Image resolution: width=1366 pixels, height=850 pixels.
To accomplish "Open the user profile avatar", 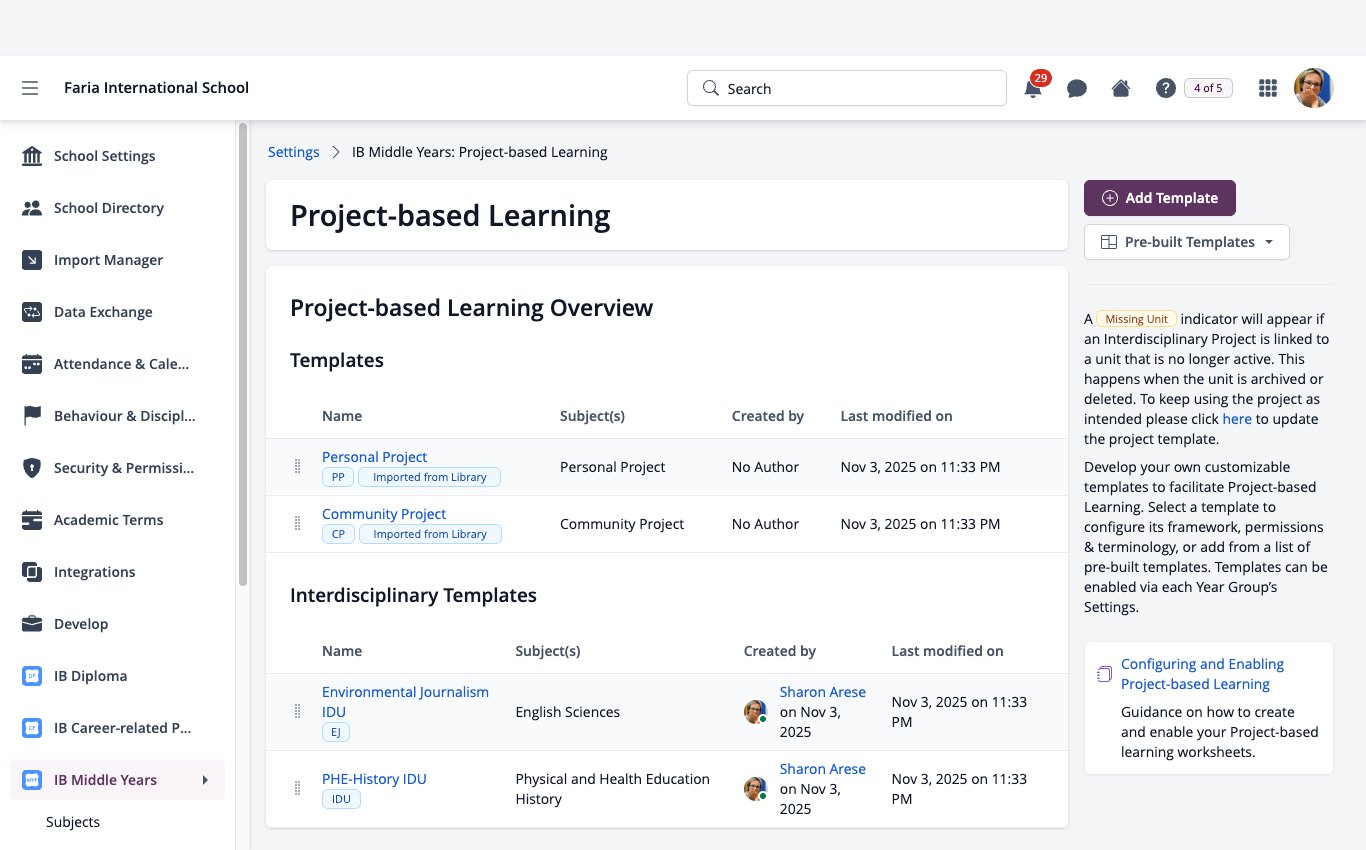I will pos(1313,88).
